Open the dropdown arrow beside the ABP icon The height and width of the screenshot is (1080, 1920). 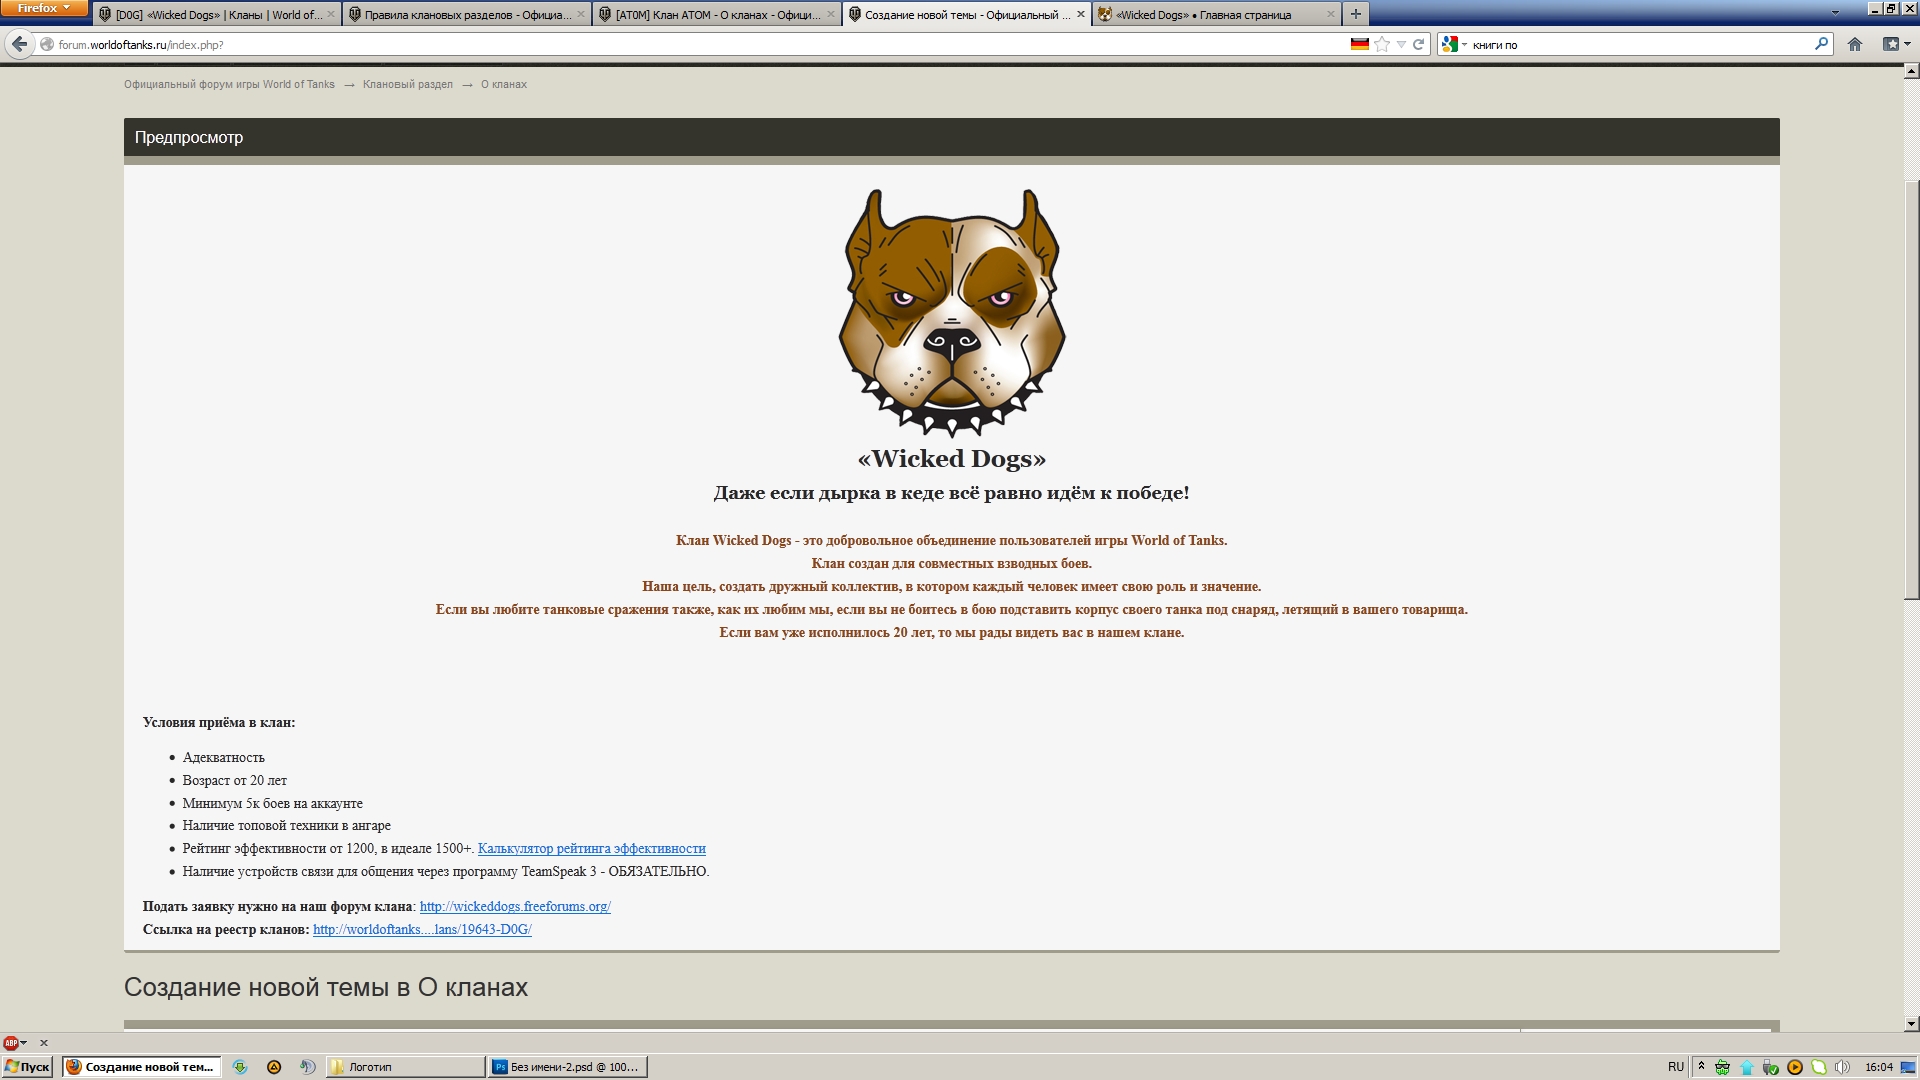point(24,1043)
